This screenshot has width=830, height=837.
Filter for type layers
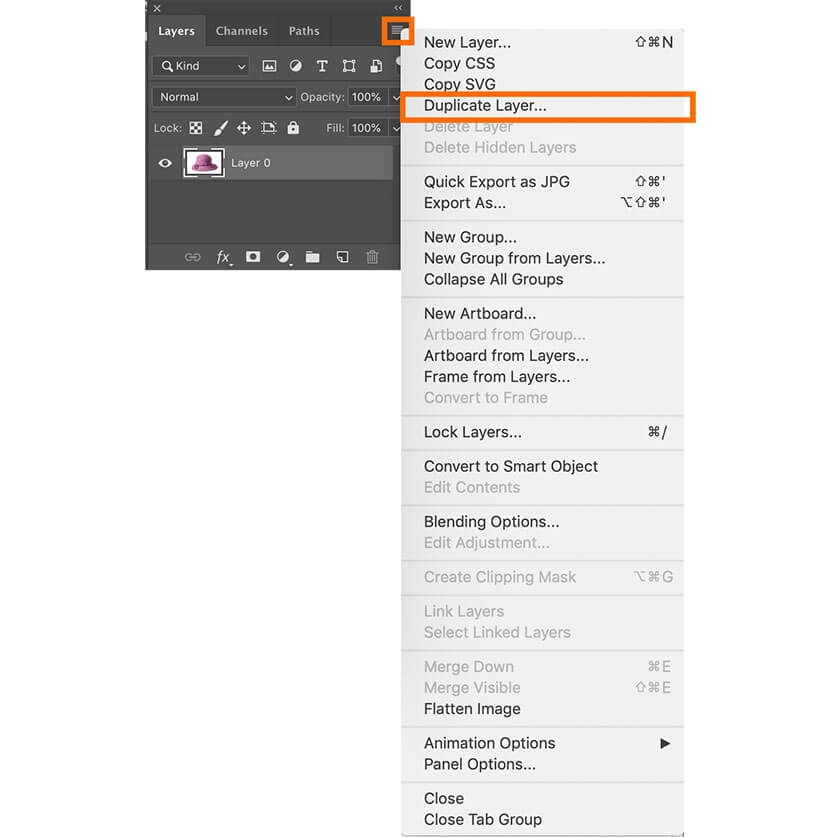pyautogui.click(x=322, y=66)
